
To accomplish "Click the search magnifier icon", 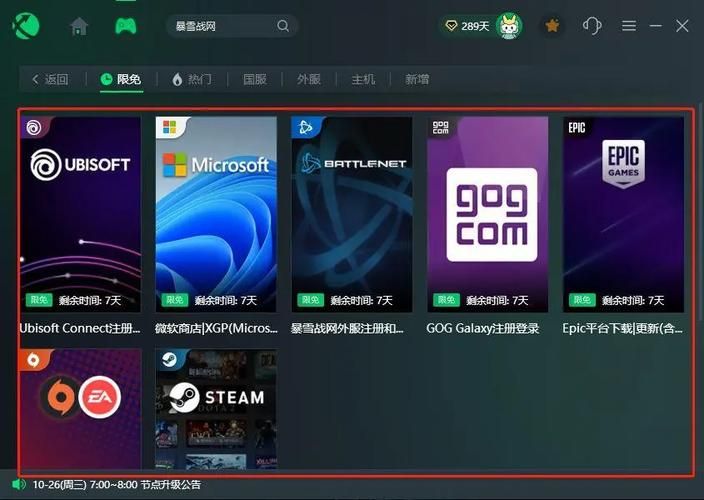I will (x=283, y=26).
